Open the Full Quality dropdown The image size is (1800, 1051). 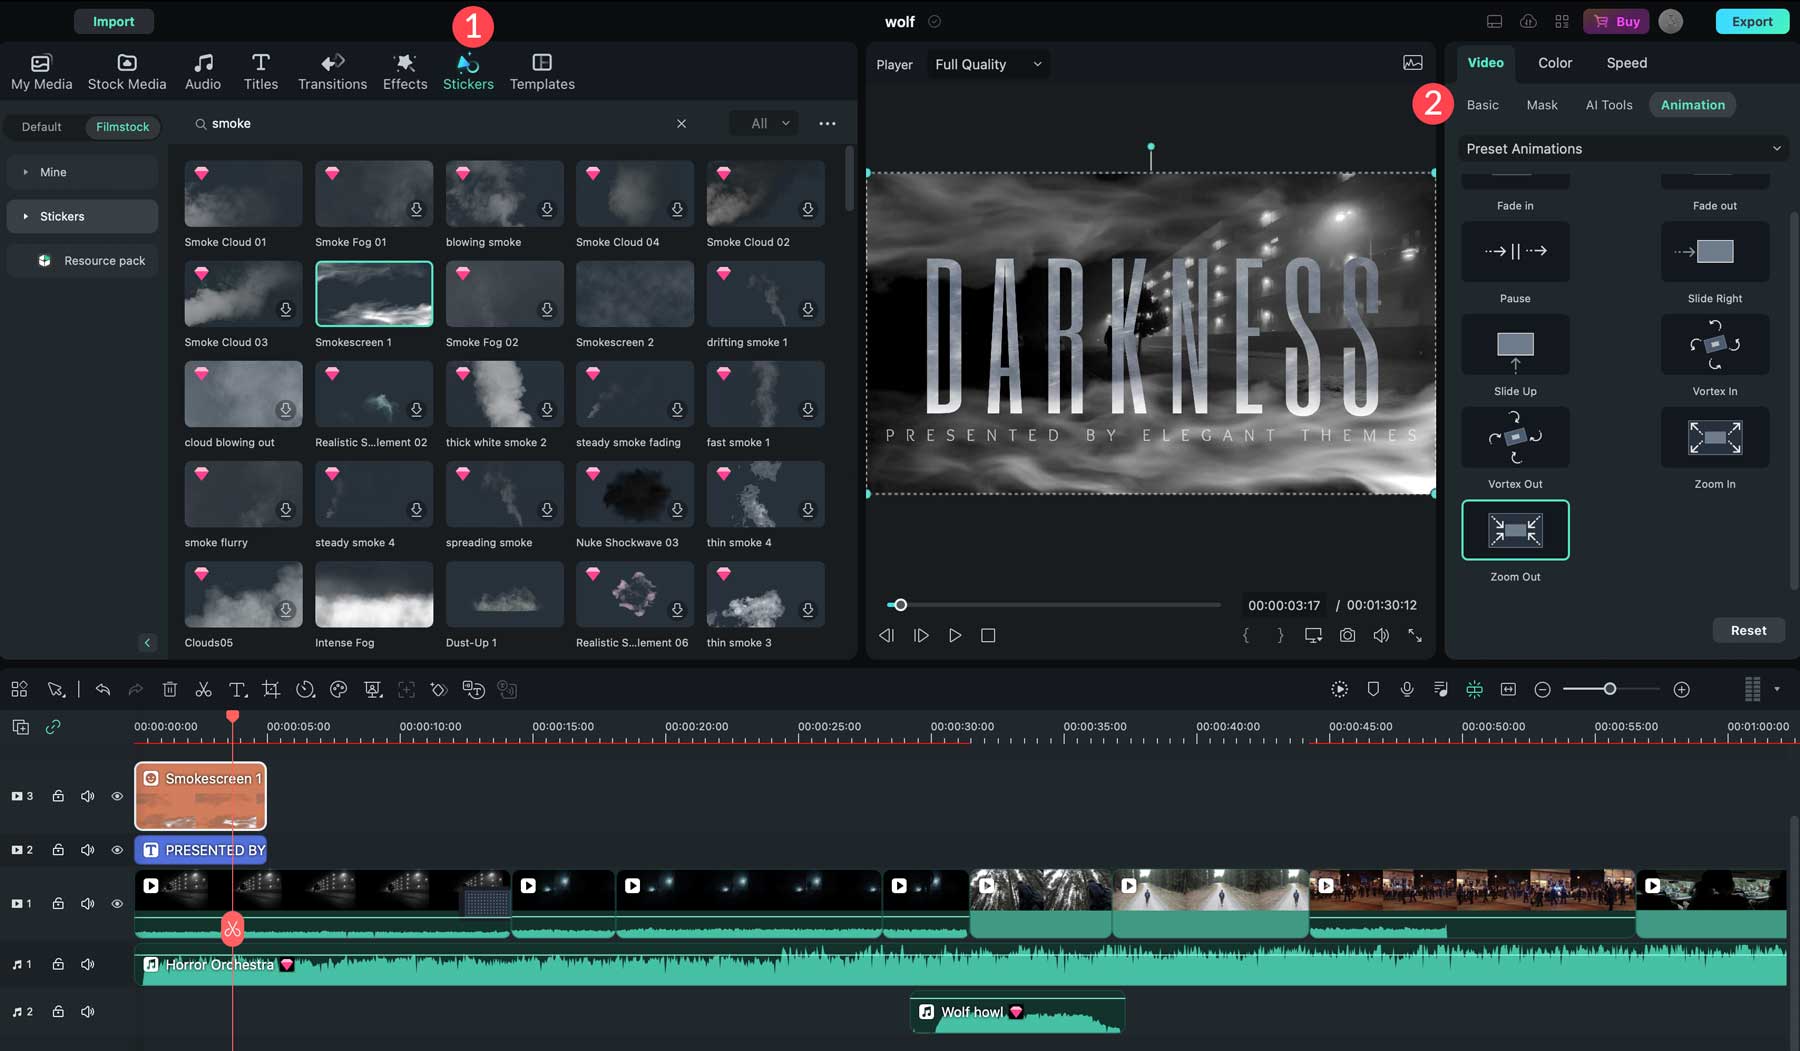point(988,65)
